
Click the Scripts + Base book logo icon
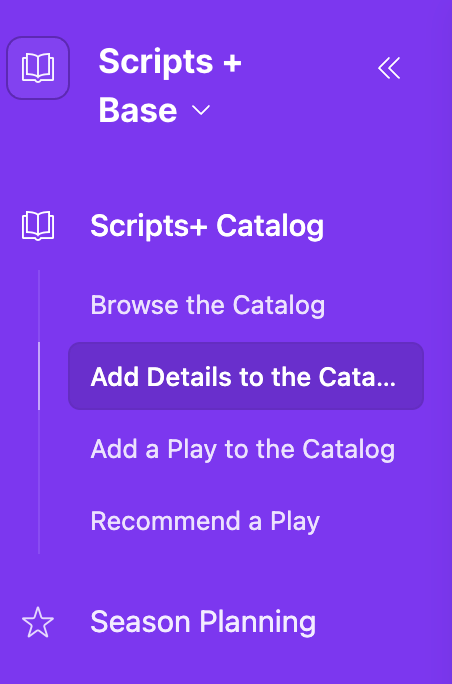(38, 68)
